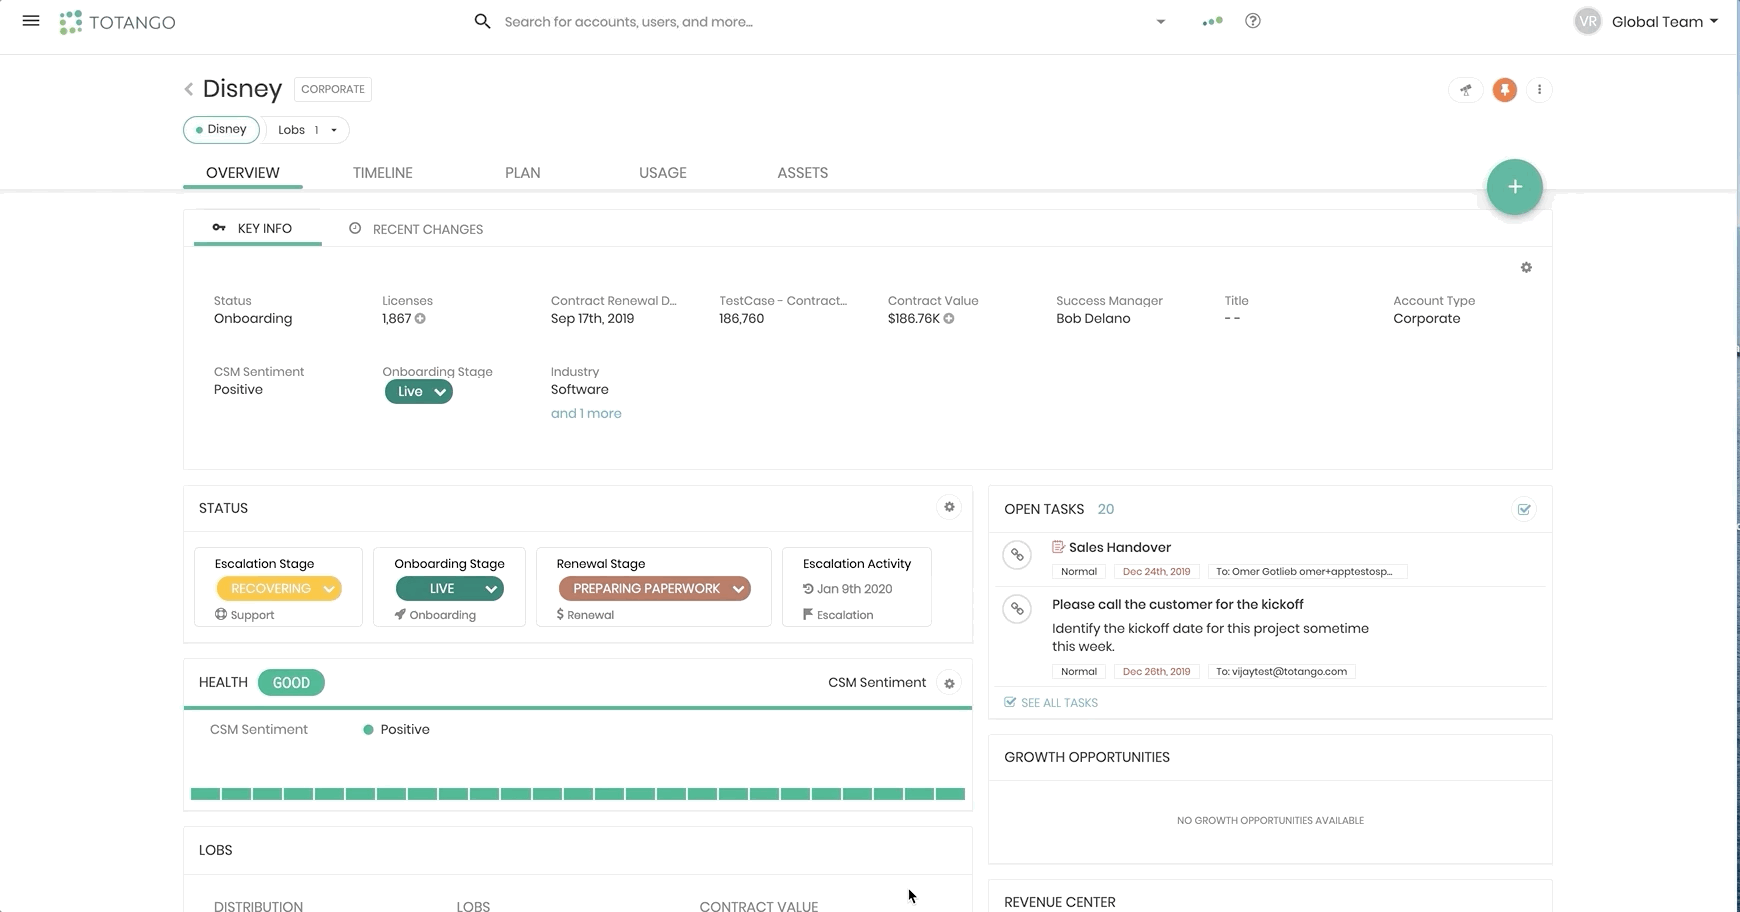Open the ASSETS tab
This screenshot has width=1740, height=912.
click(x=802, y=173)
